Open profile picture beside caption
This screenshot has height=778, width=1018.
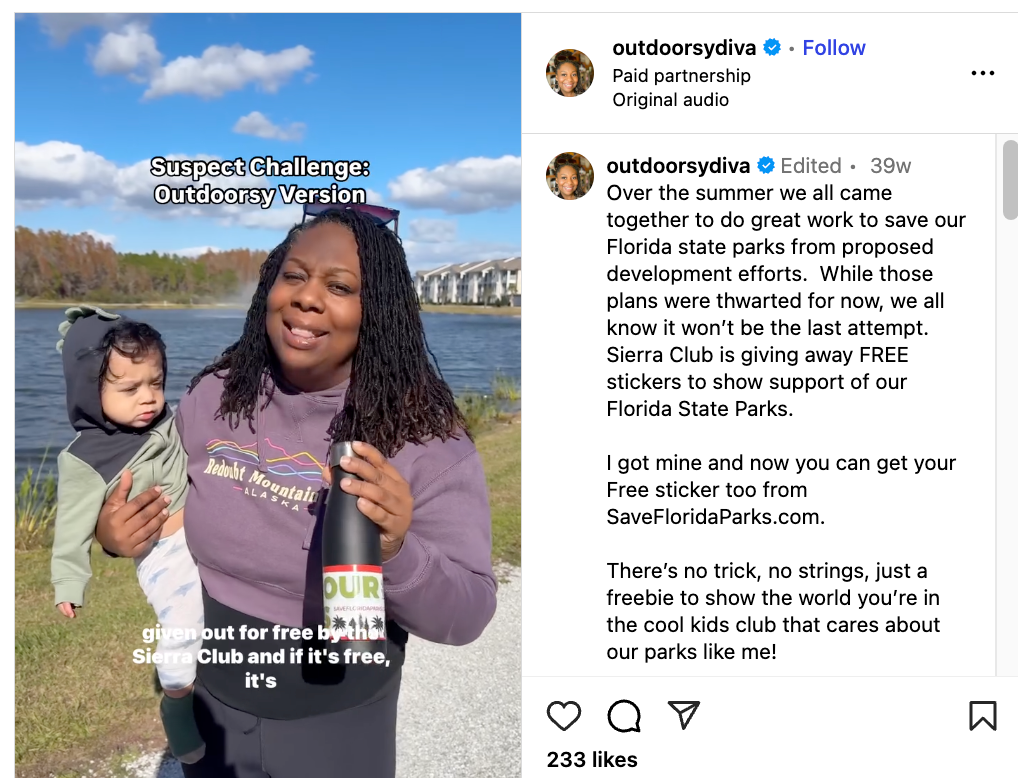pyautogui.click(x=569, y=176)
